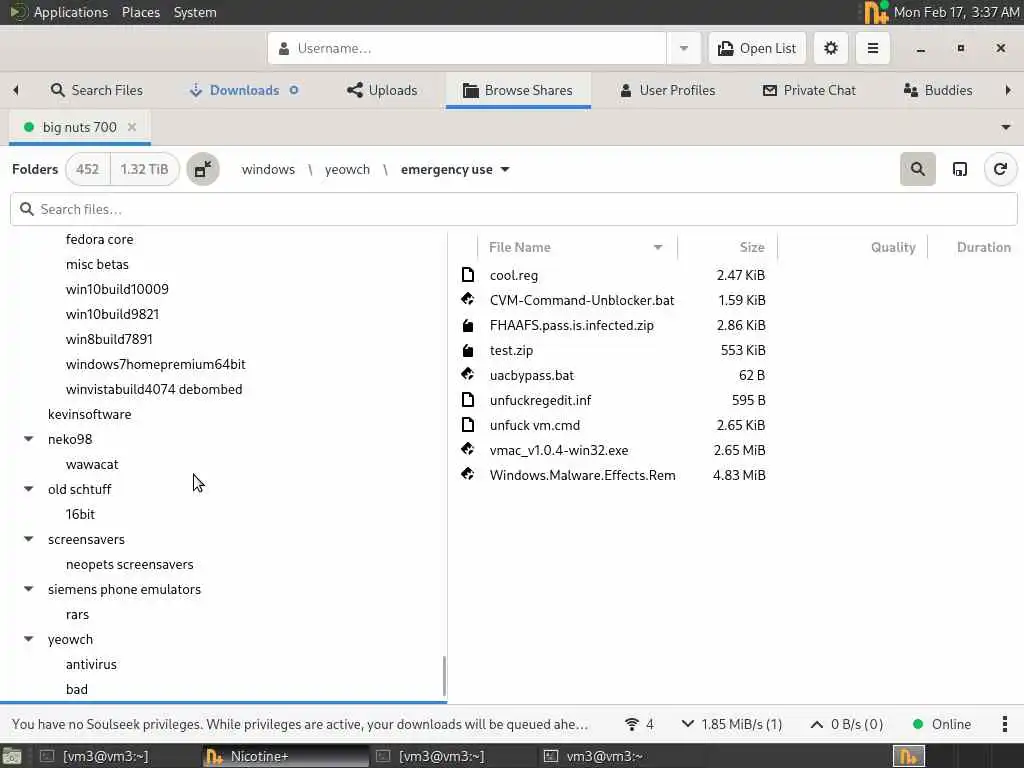Close the big nuts 700 tab
The height and width of the screenshot is (768, 1024).
tap(132, 127)
